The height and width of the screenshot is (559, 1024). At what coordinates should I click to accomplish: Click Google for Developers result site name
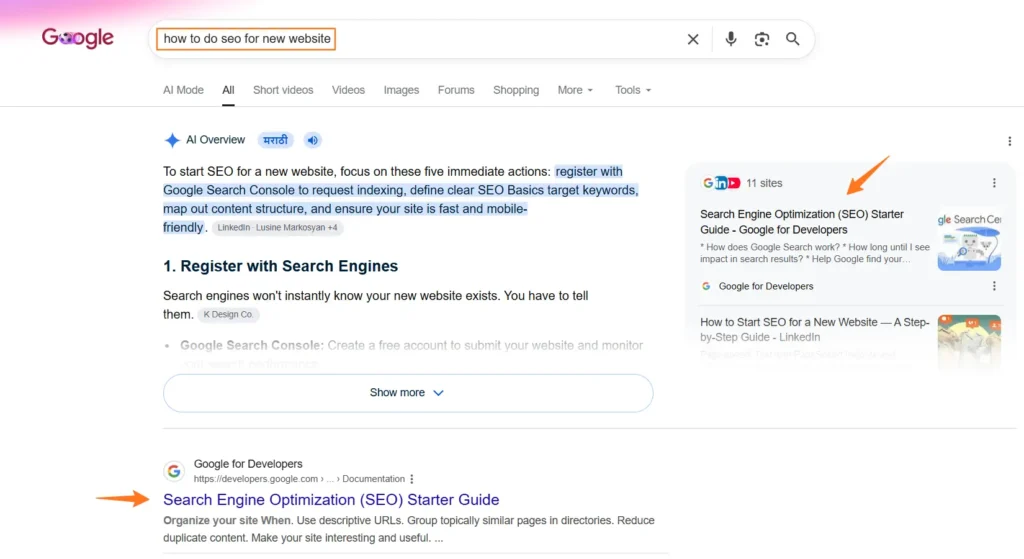click(248, 464)
